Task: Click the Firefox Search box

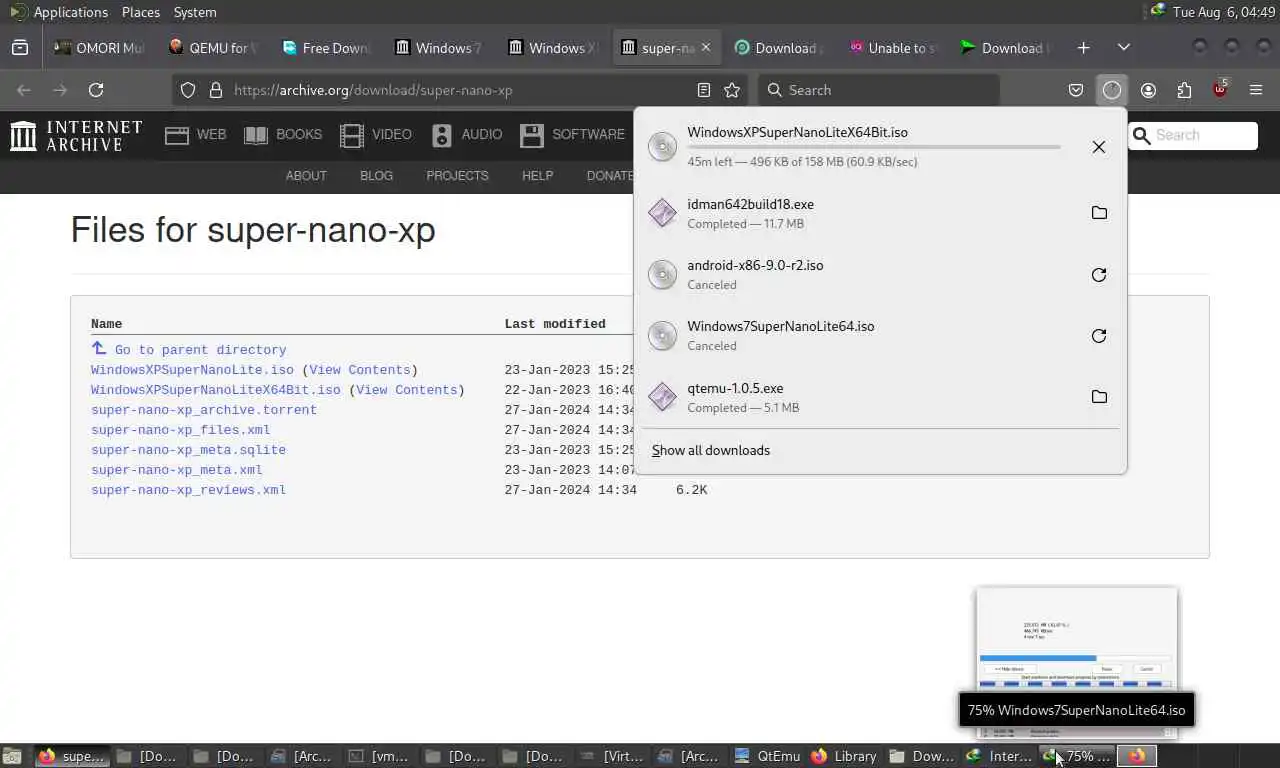Action: pos(878,90)
